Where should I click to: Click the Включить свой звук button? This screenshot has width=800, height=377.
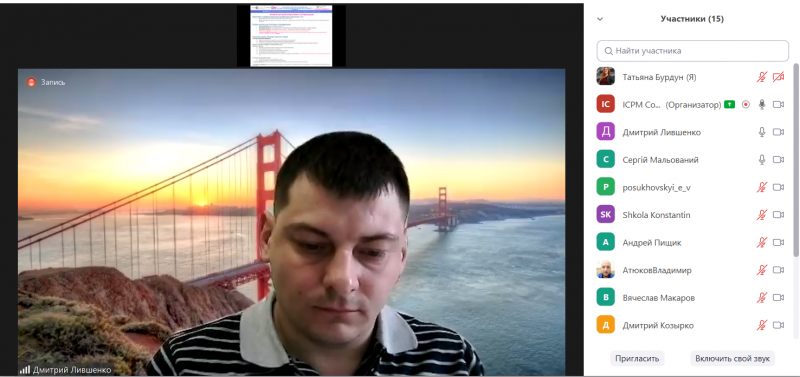tap(733, 359)
